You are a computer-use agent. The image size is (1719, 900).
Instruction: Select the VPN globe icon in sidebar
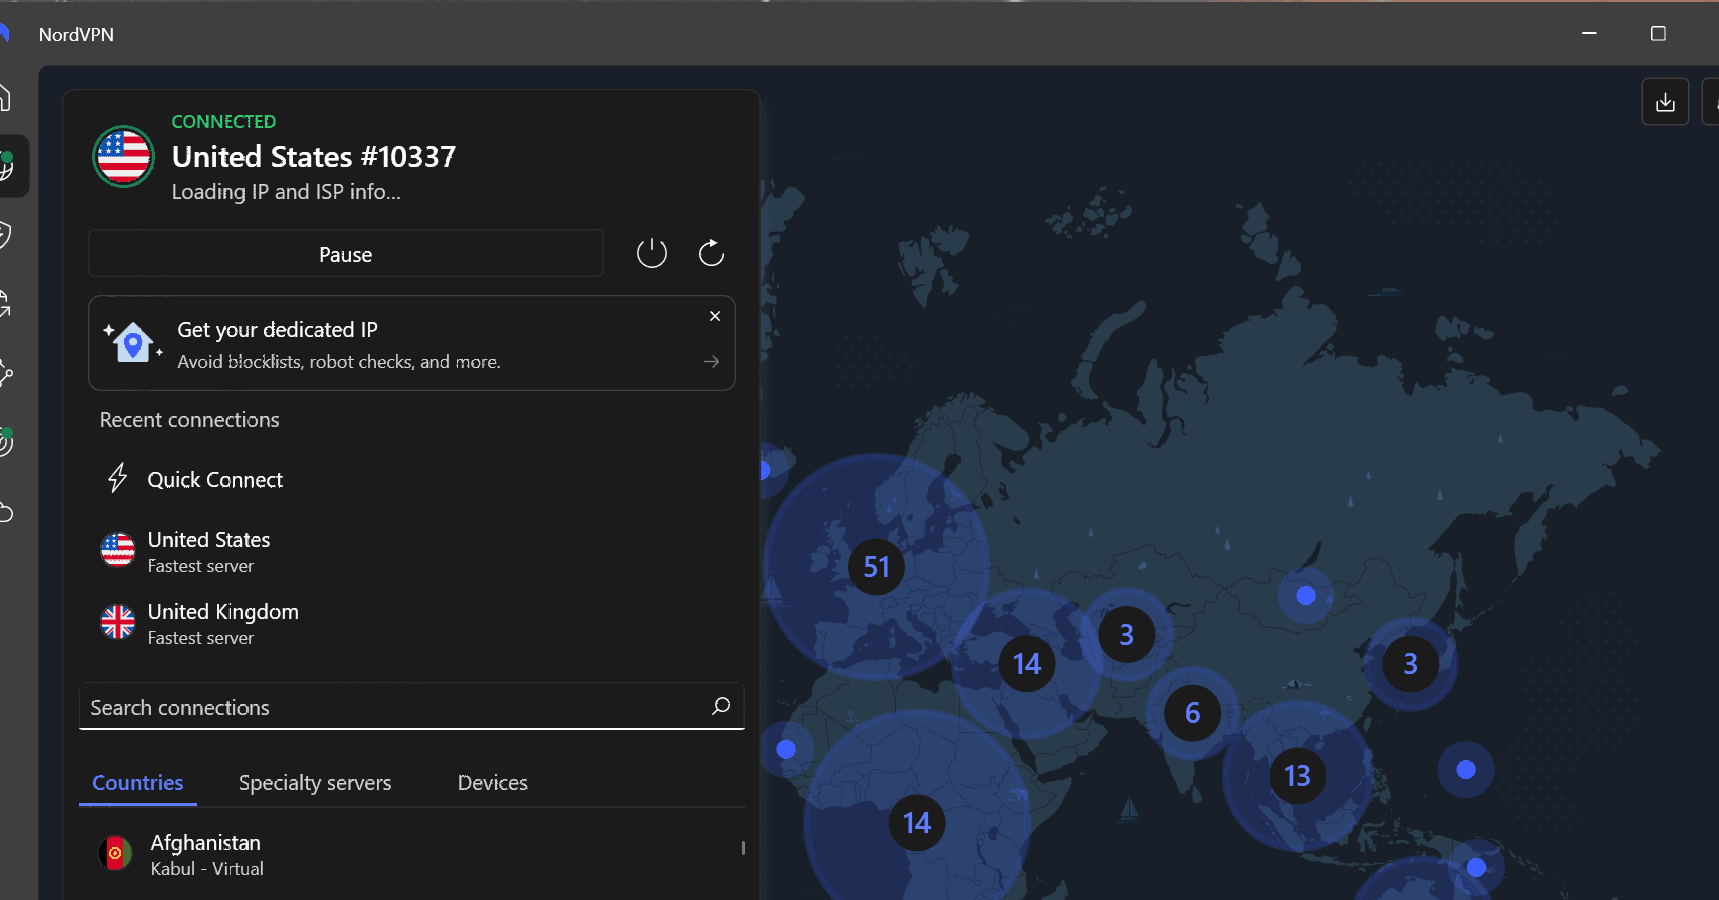[8, 166]
